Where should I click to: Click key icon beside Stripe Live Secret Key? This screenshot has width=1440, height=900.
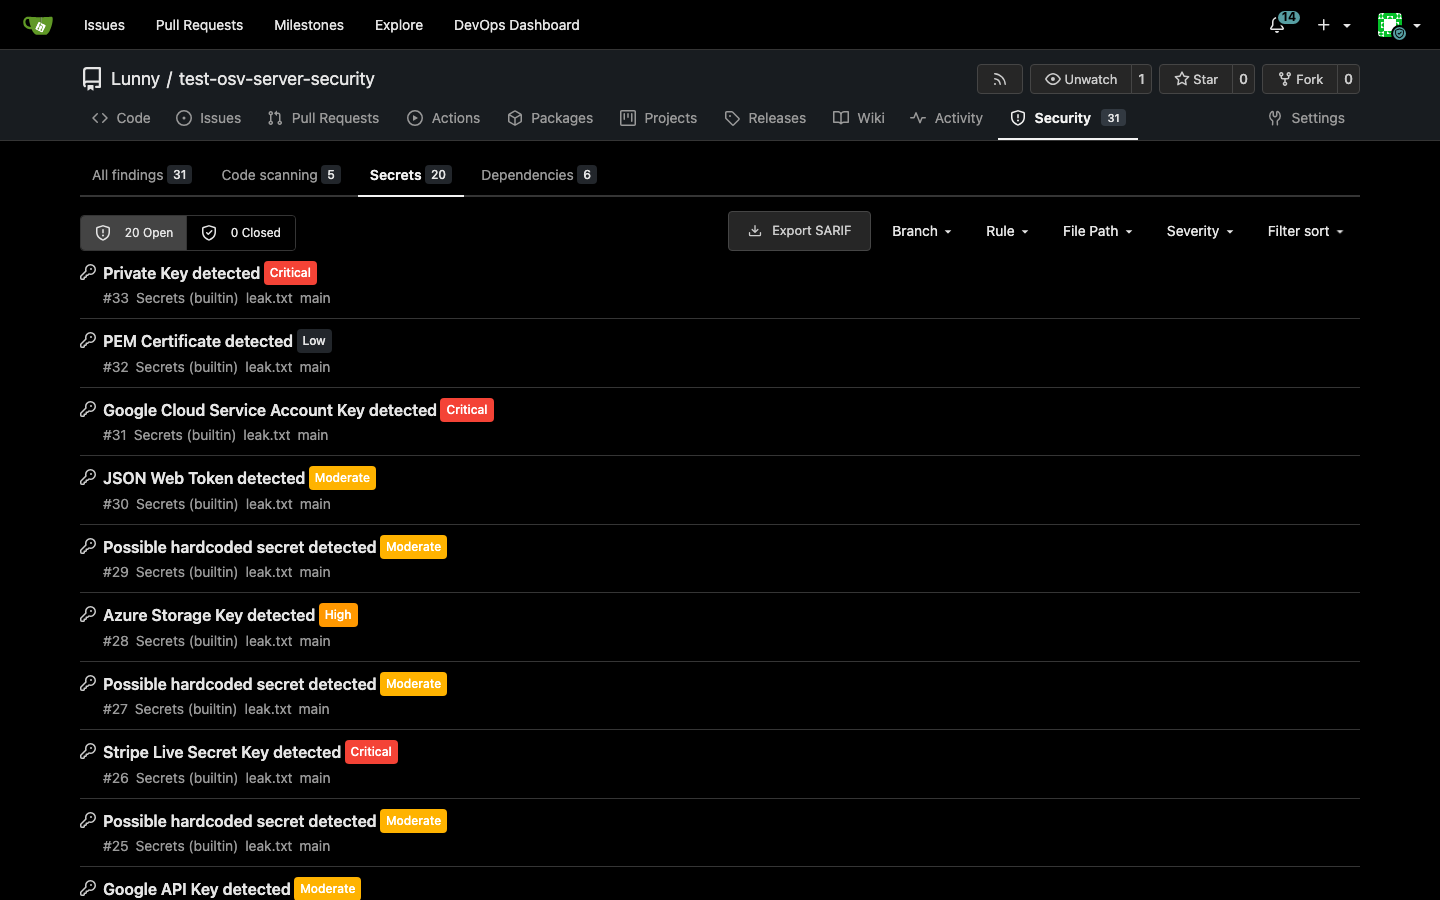[88, 751]
